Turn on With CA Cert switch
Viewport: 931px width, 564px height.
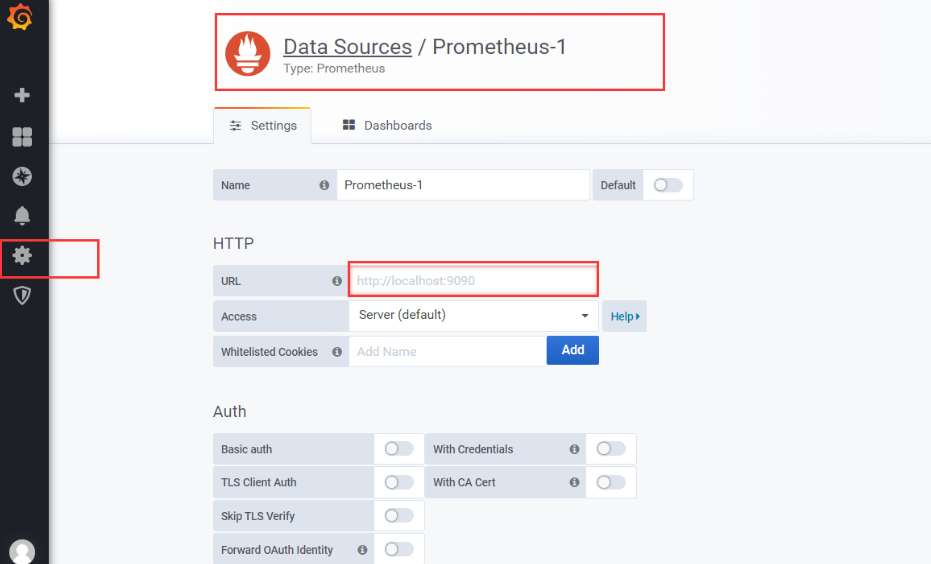click(x=610, y=482)
